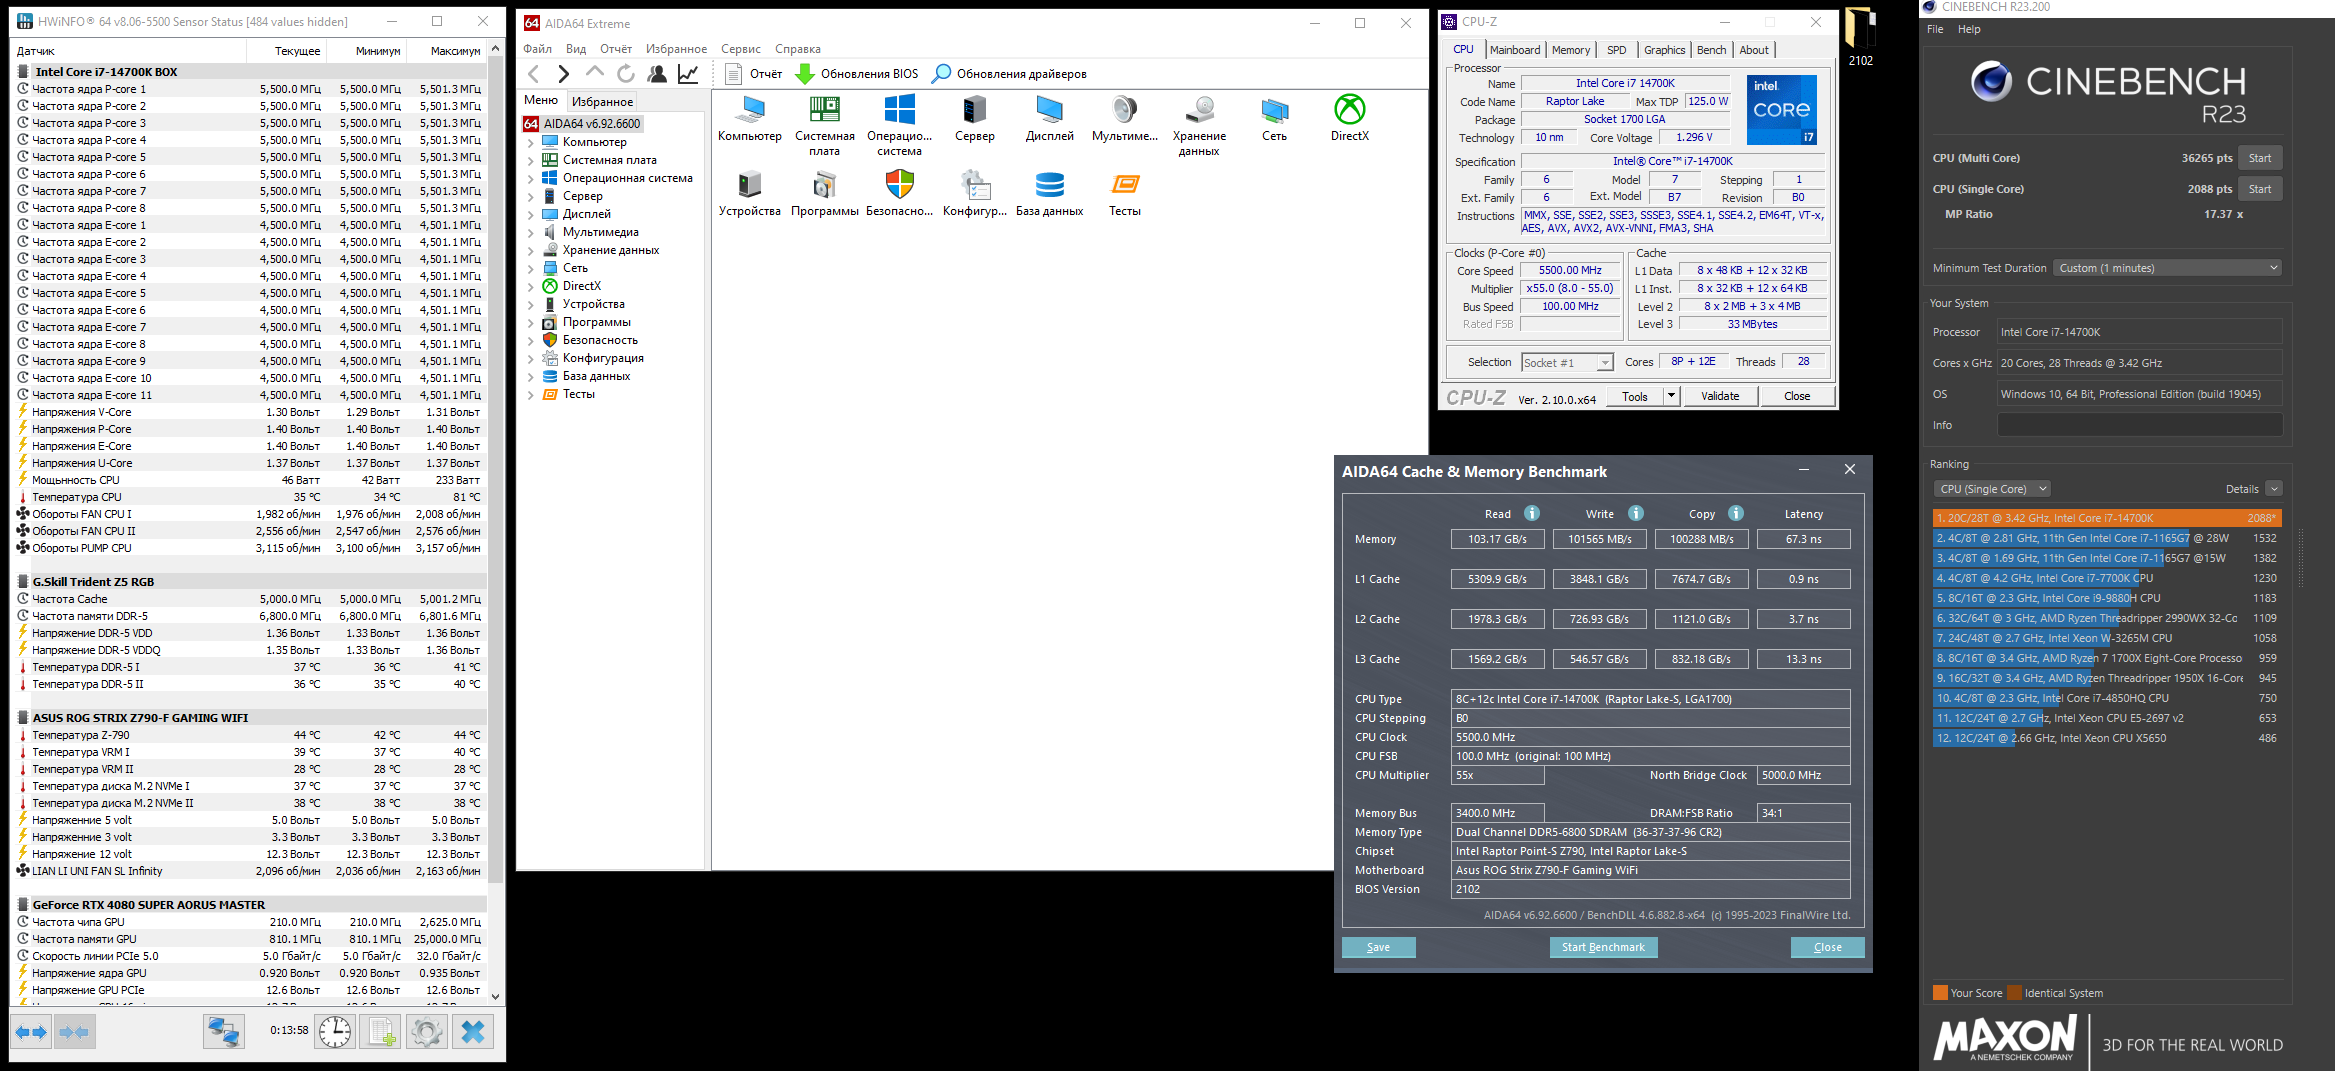Switch to the SPD tab in CPU-Z
The width and height of the screenshot is (2335, 1071).
1617,50
